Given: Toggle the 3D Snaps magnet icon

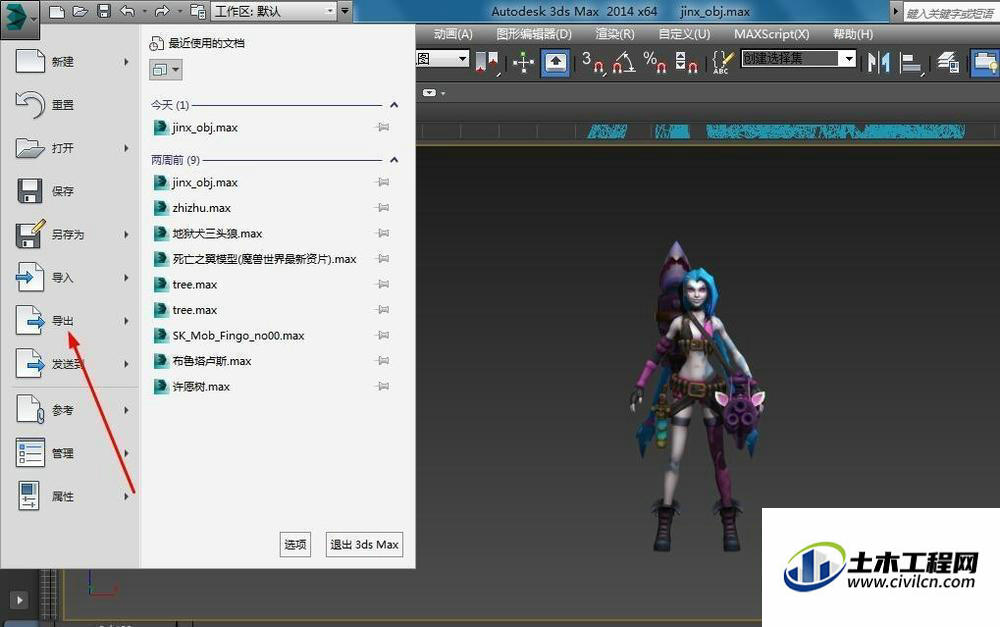Looking at the screenshot, I should click(x=593, y=63).
